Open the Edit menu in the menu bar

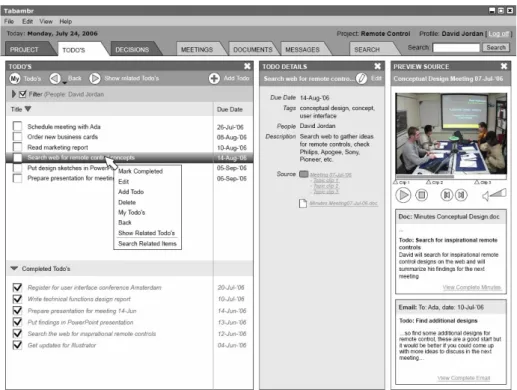tap(27, 21)
